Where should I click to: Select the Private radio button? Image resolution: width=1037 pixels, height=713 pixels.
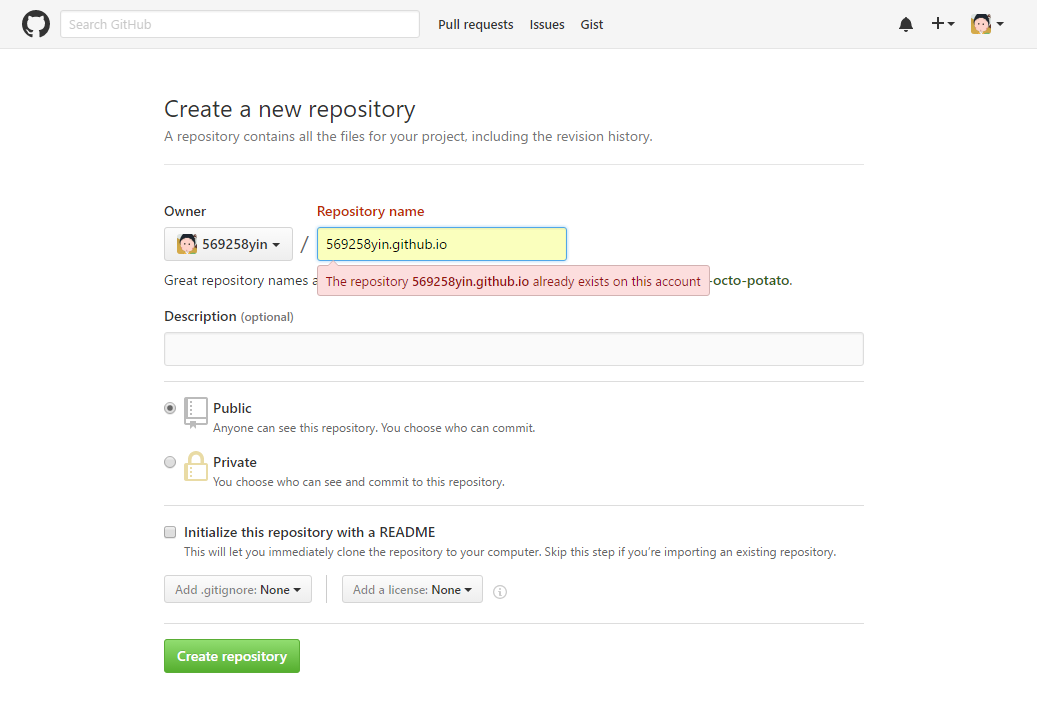pyautogui.click(x=170, y=462)
